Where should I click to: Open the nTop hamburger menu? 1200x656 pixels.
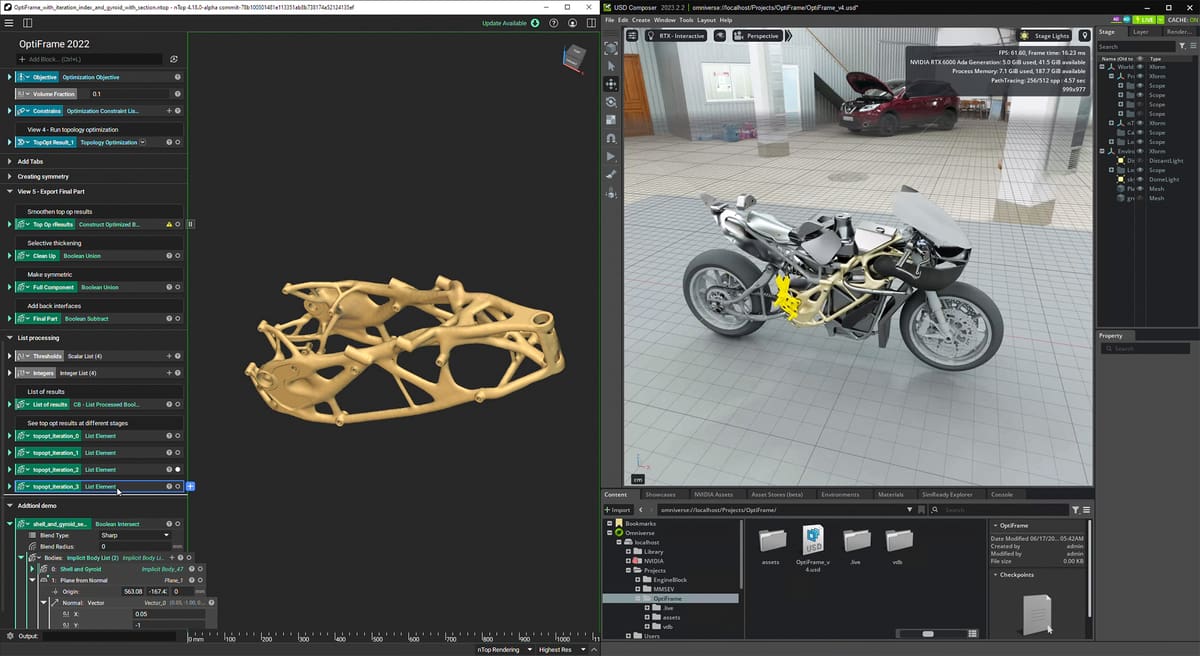(9, 22)
